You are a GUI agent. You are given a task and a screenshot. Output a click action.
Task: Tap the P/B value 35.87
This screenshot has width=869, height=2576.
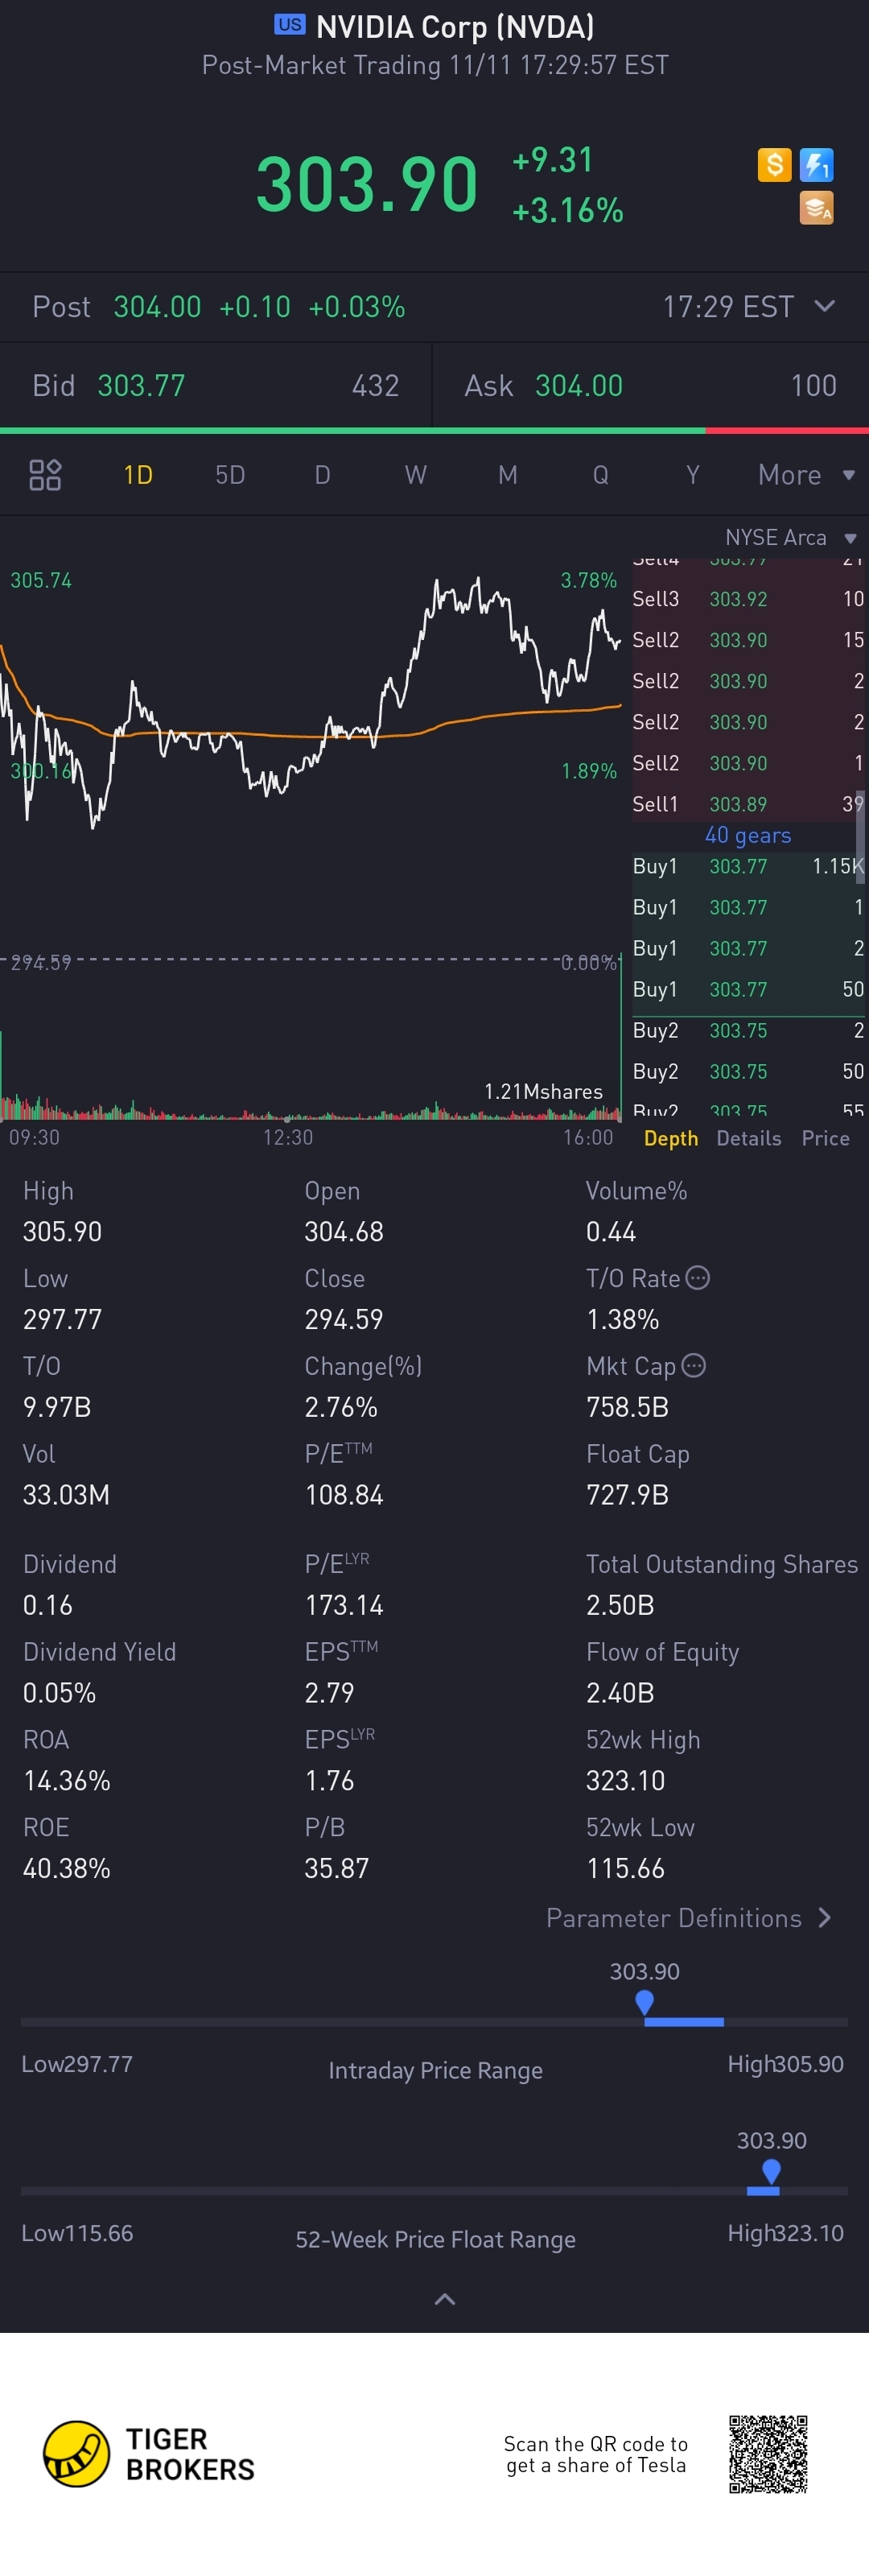(x=337, y=1868)
